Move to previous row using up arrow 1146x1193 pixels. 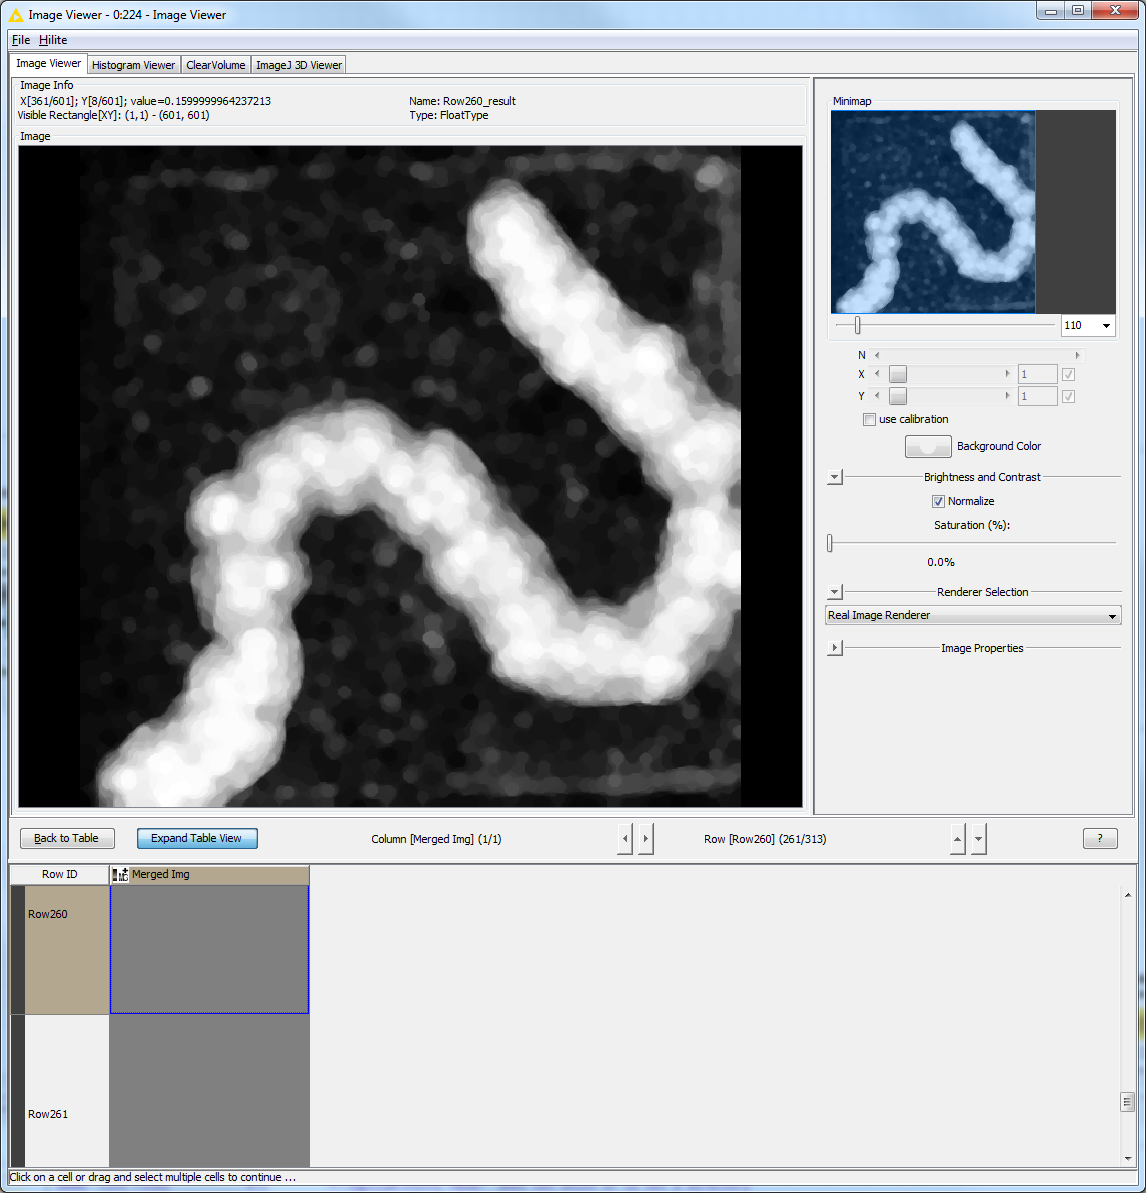tap(958, 839)
